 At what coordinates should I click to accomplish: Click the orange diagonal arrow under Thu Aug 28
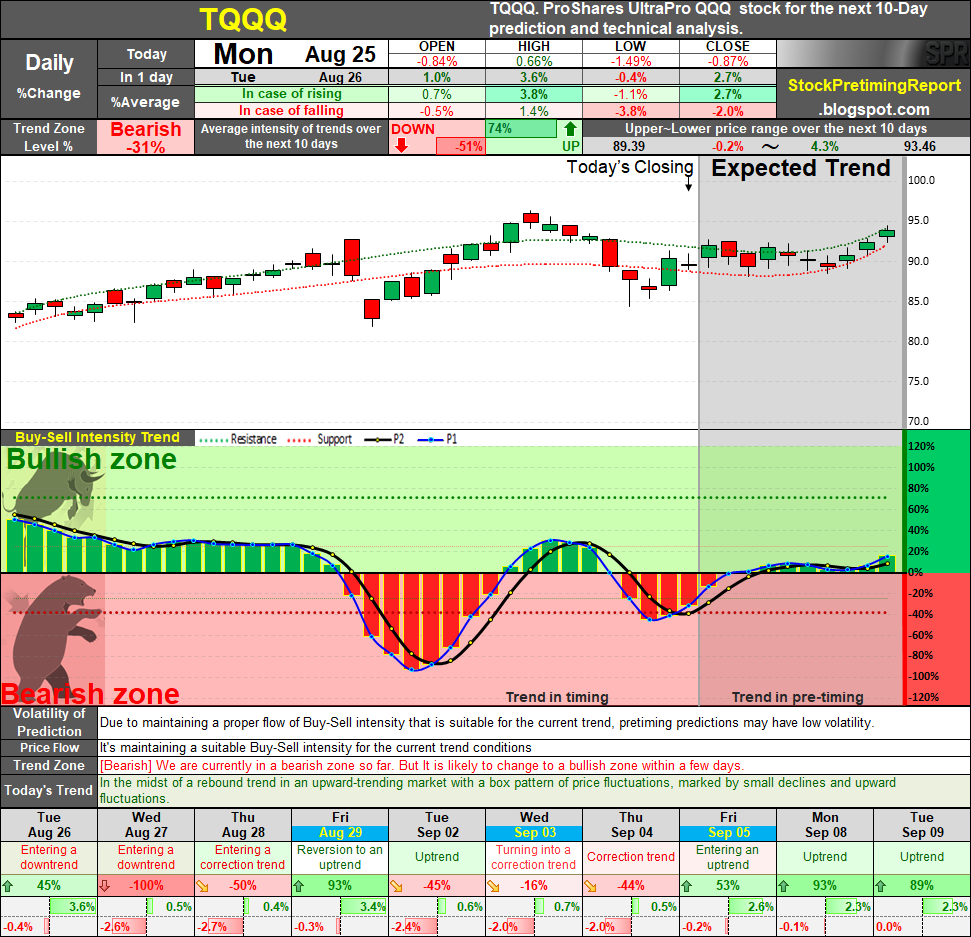click(202, 886)
